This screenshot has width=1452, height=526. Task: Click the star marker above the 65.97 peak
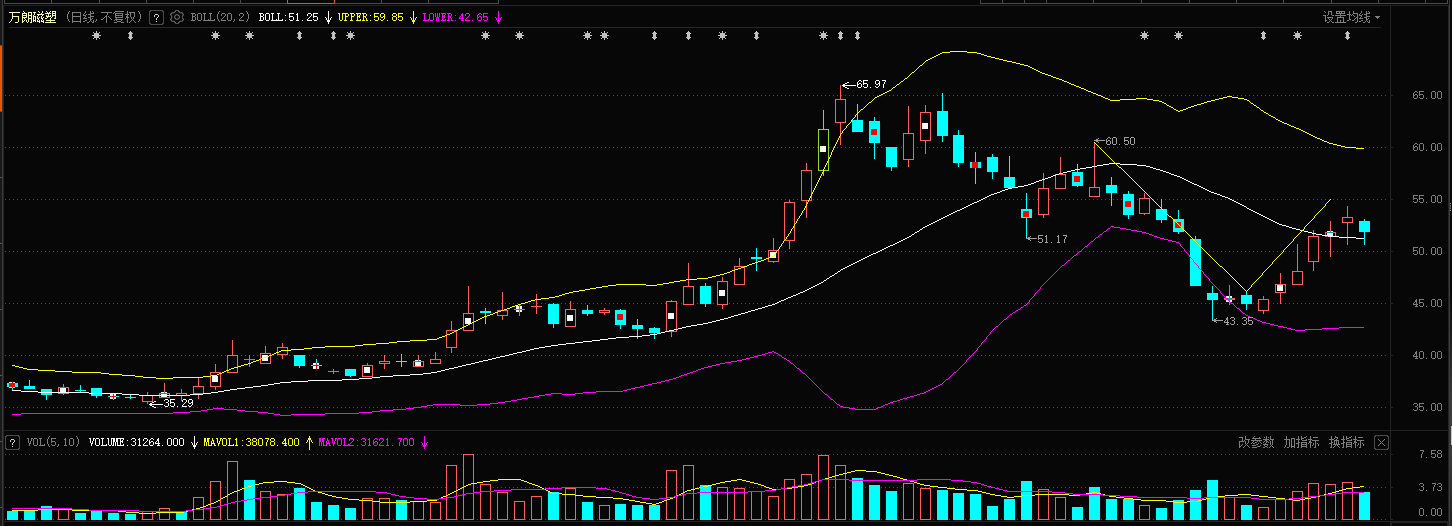tap(824, 36)
